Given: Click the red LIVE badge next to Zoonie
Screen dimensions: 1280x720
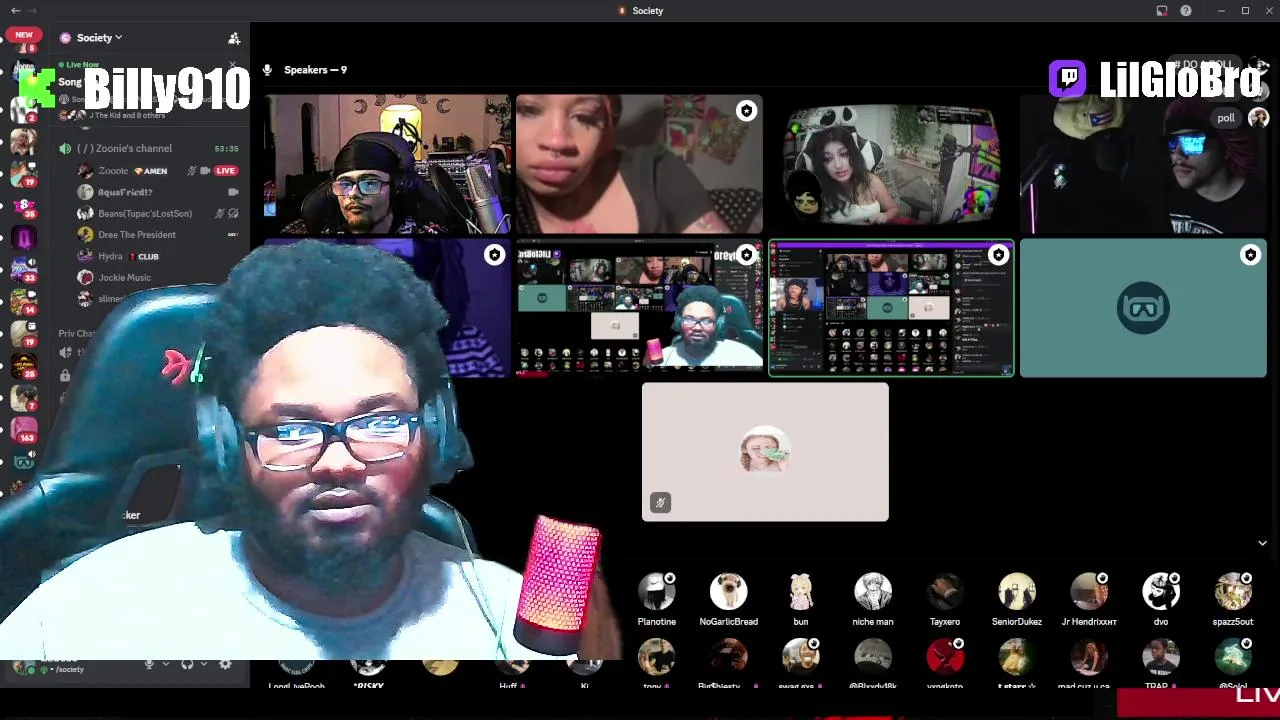Looking at the screenshot, I should click(225, 171).
